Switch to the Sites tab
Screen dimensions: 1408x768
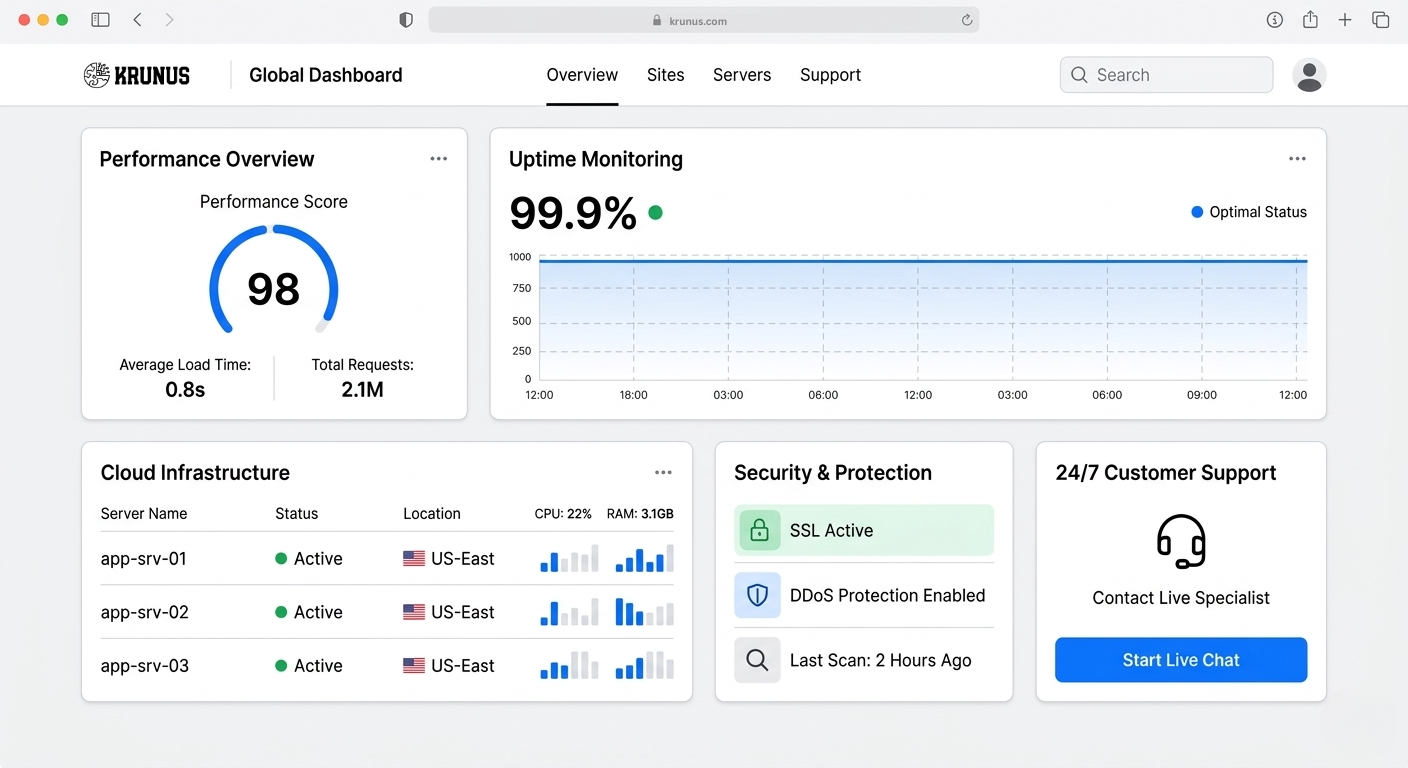(x=665, y=75)
